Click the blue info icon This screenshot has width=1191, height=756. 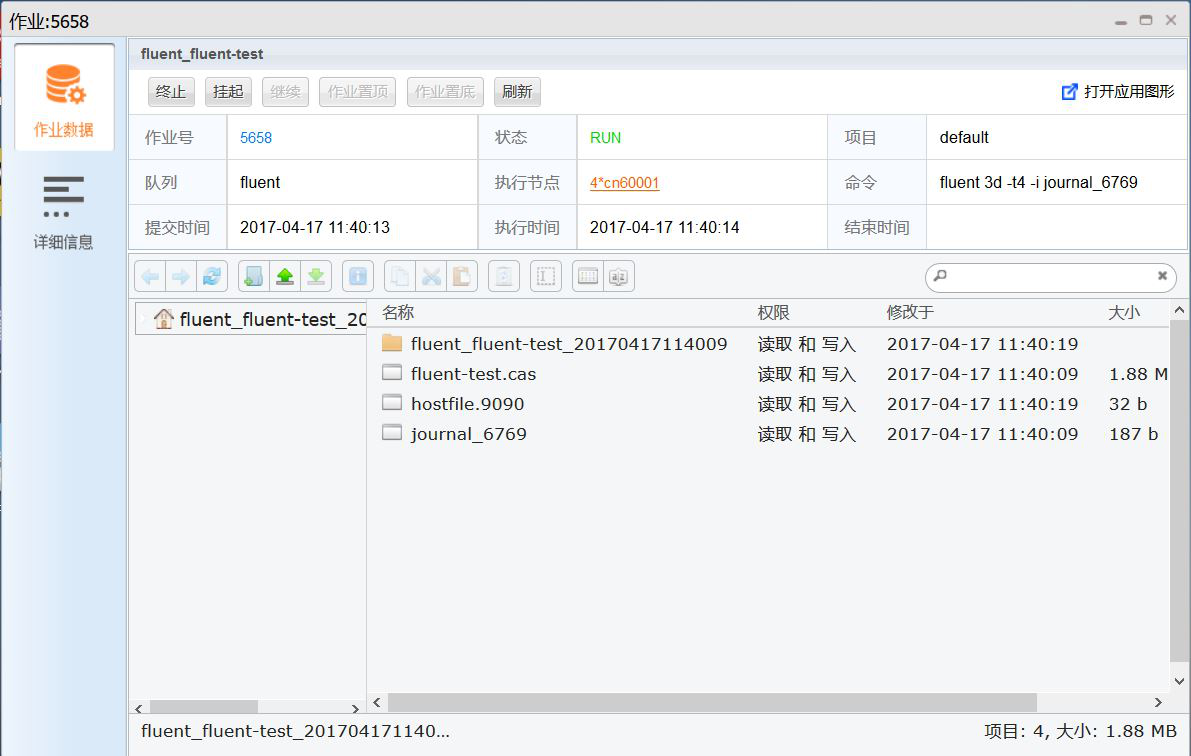click(x=358, y=277)
